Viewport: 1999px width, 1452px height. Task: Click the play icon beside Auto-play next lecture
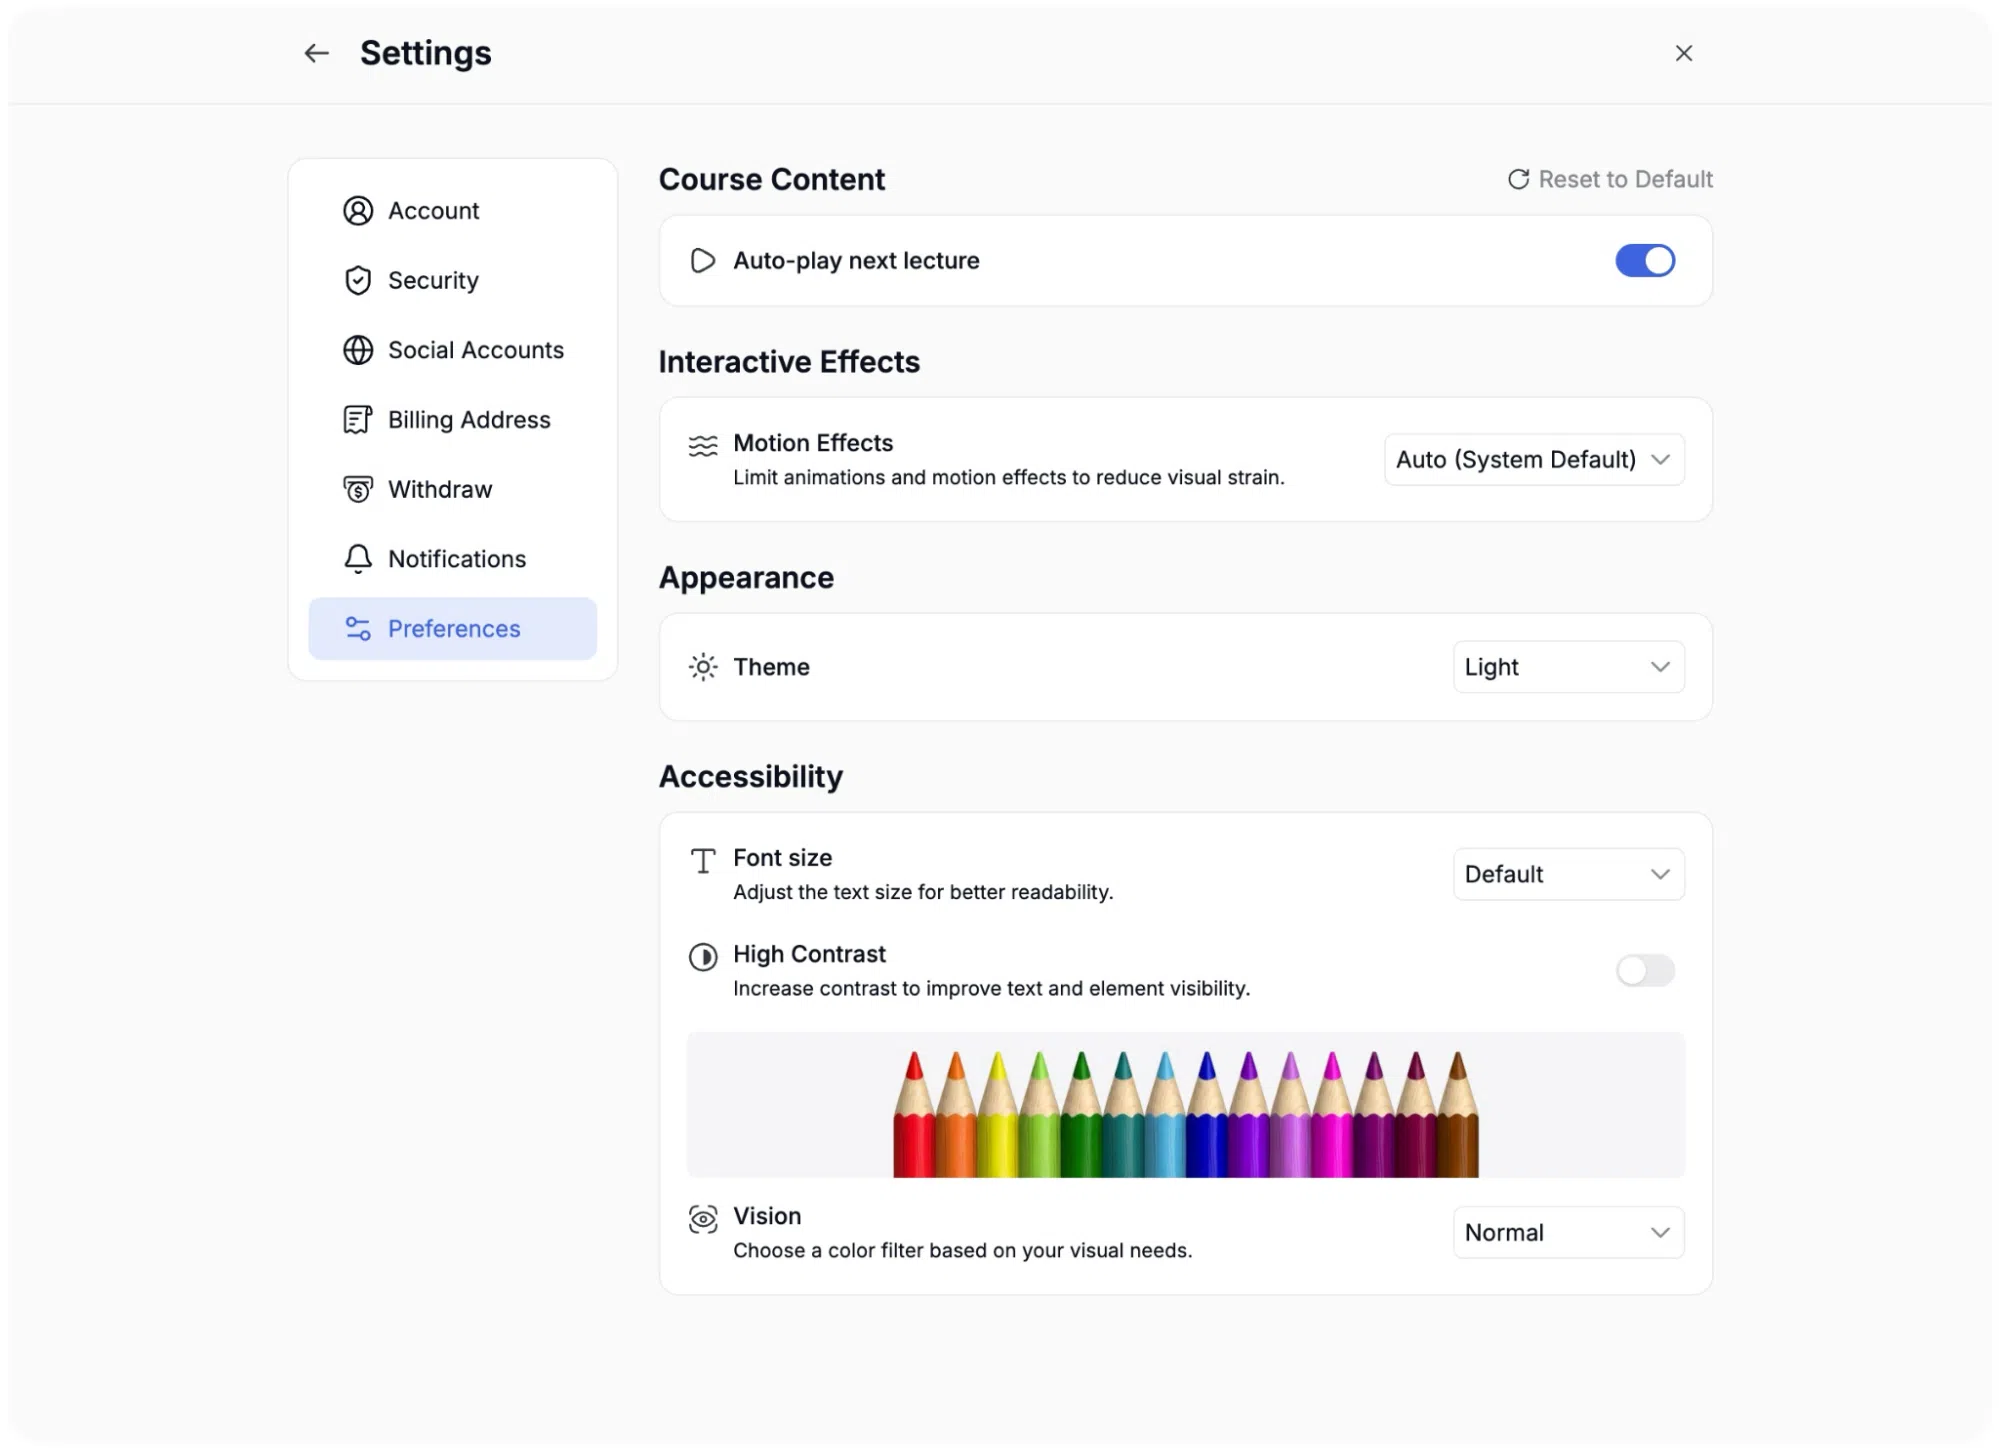click(703, 261)
